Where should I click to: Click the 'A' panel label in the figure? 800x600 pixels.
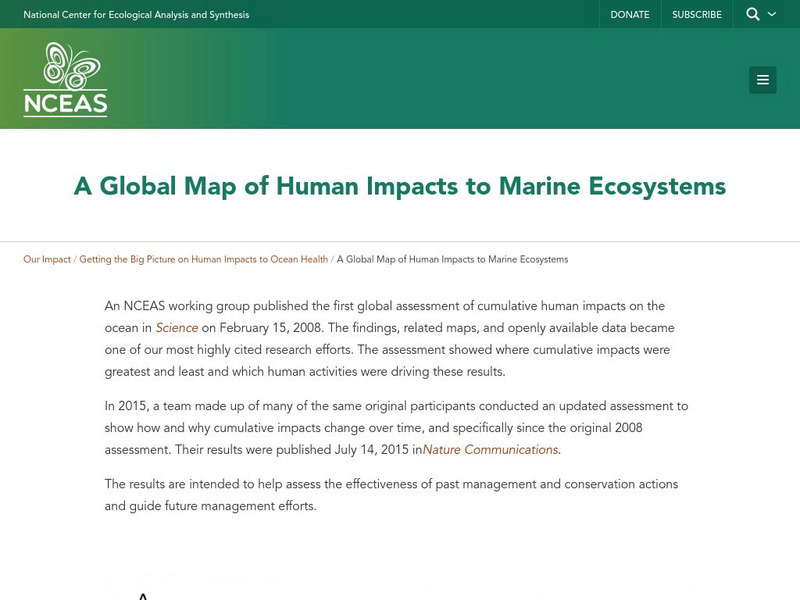[143, 595]
